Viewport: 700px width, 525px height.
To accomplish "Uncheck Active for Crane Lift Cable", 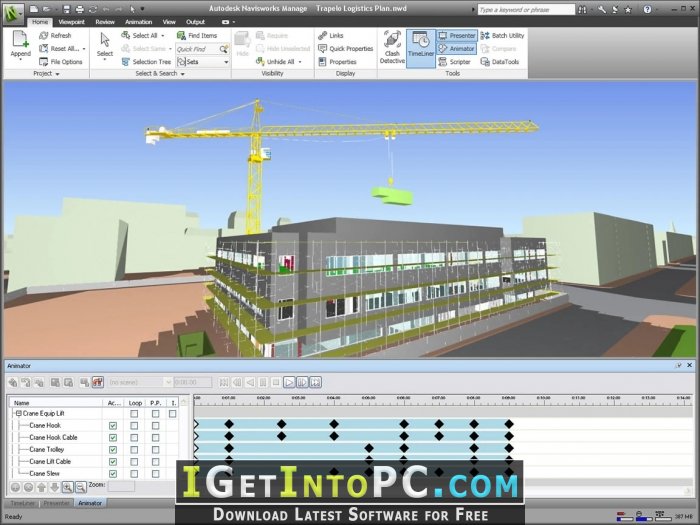I will click(x=113, y=462).
